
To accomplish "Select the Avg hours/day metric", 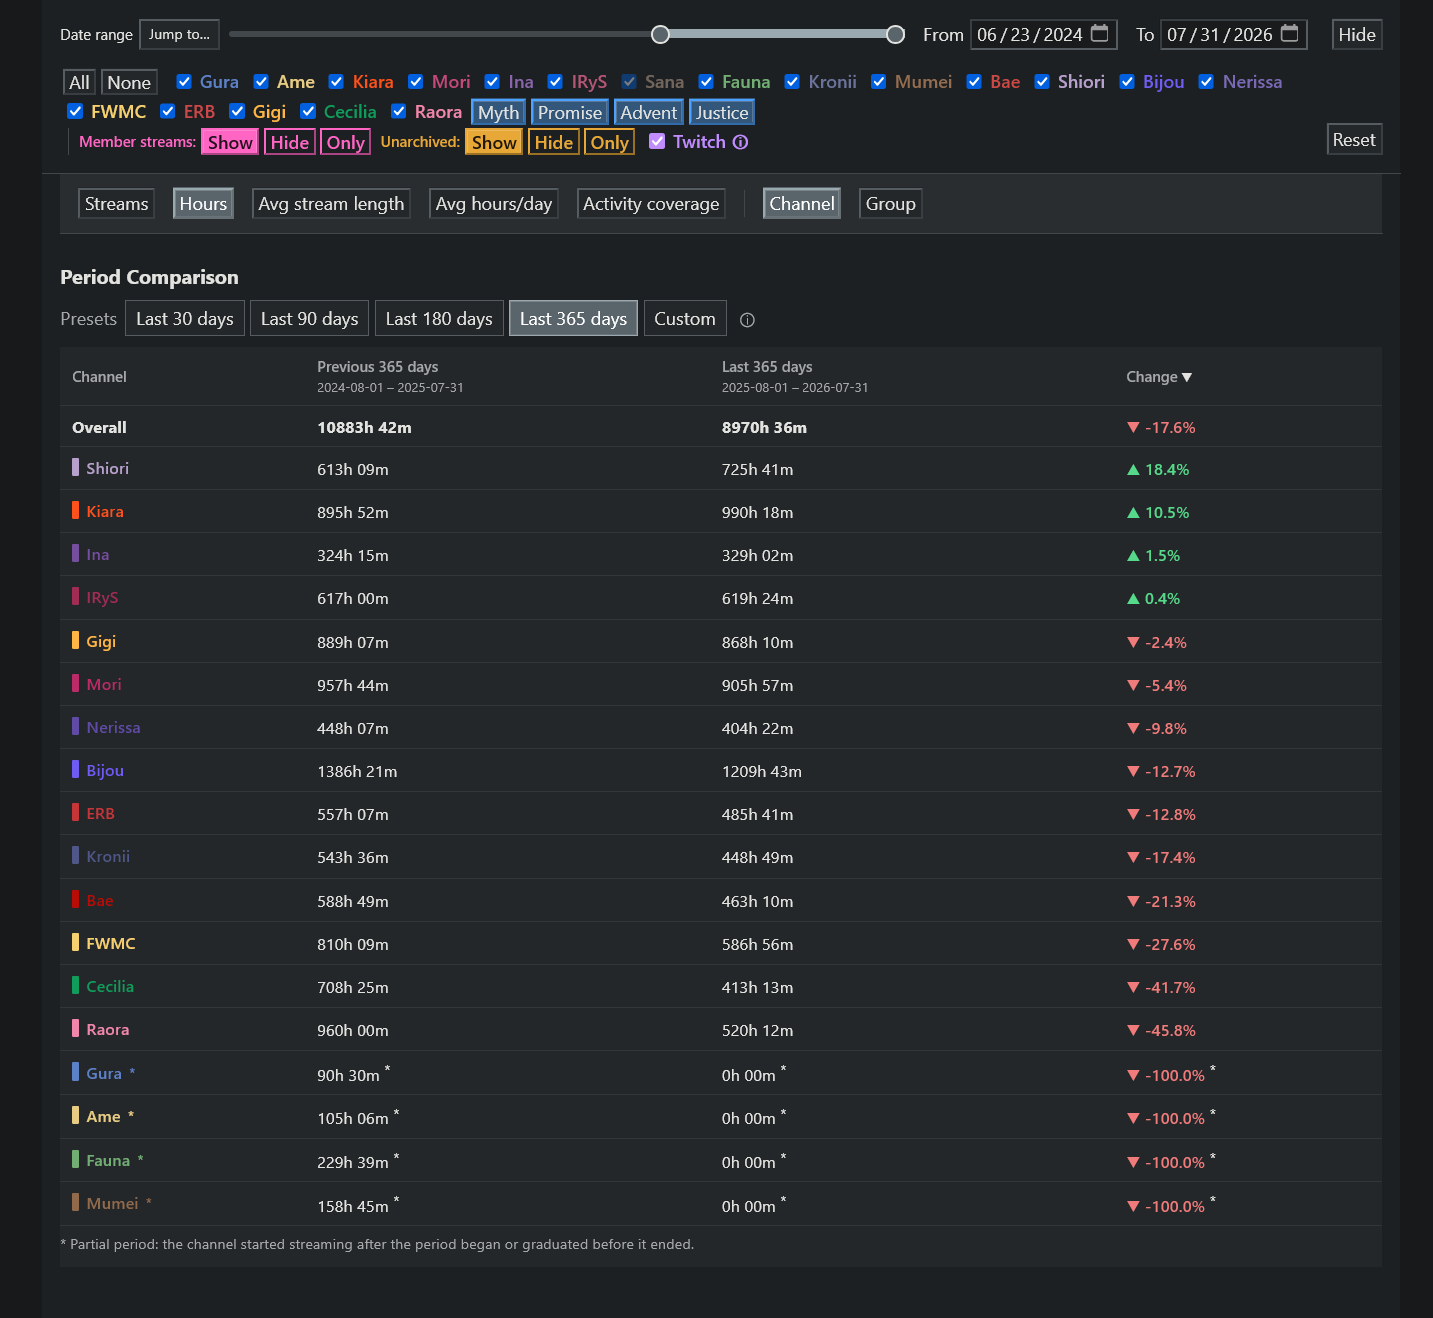I will pos(494,204).
